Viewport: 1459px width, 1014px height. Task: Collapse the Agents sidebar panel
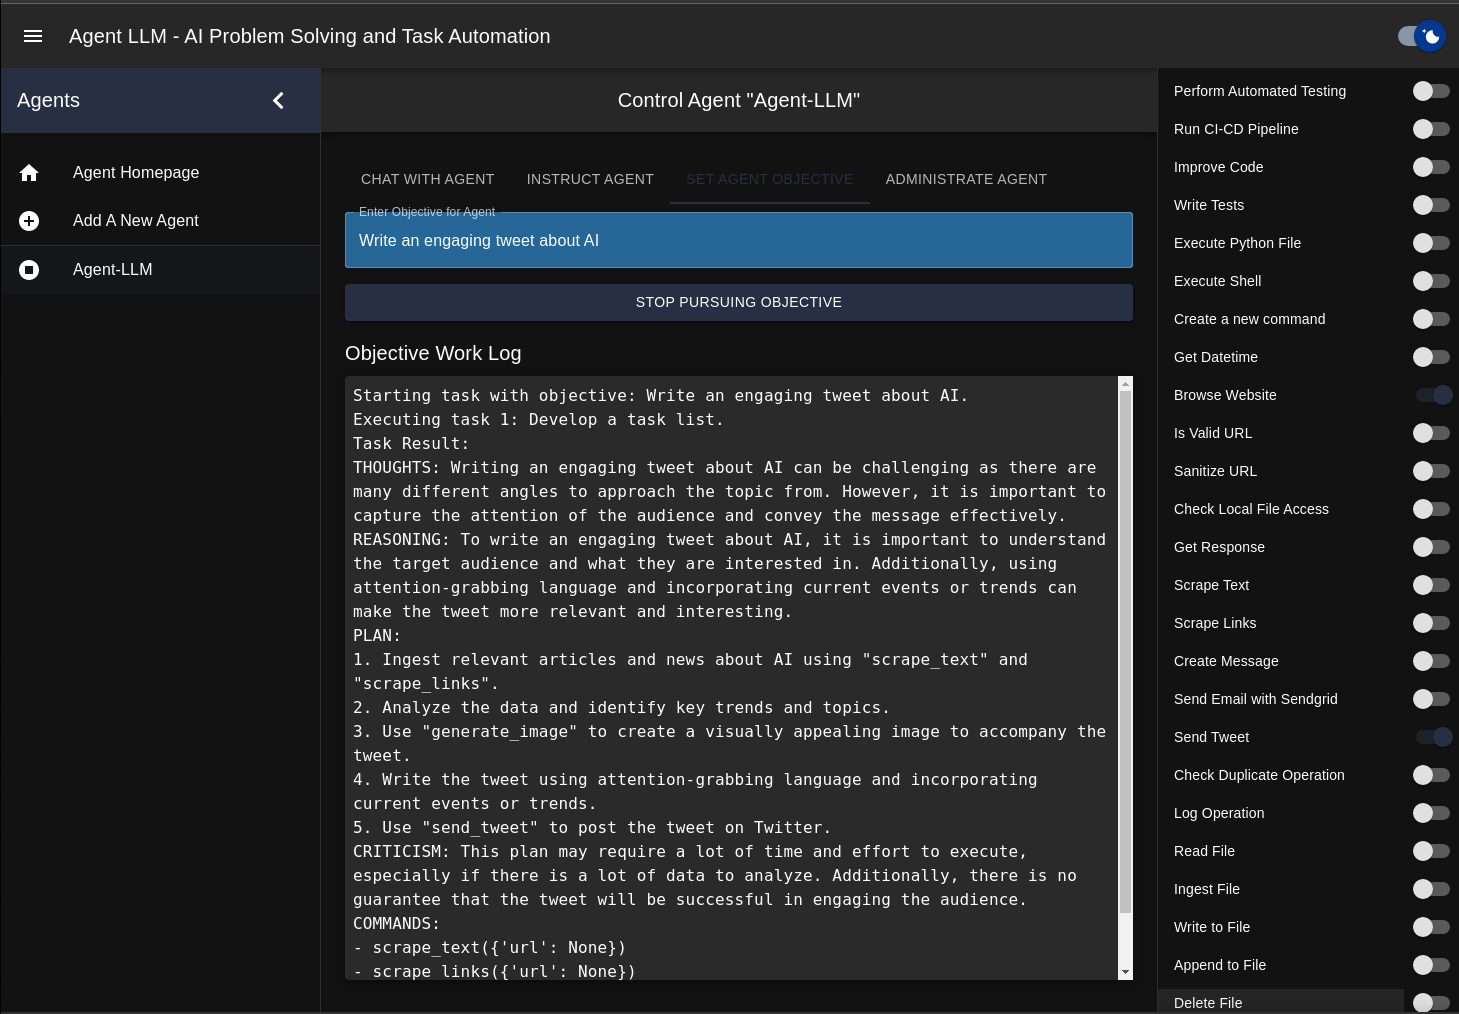click(278, 100)
